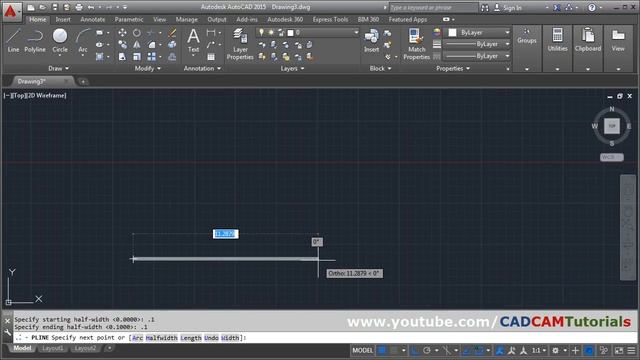
Task: Click the Offset tool icon
Action: pos(172,57)
